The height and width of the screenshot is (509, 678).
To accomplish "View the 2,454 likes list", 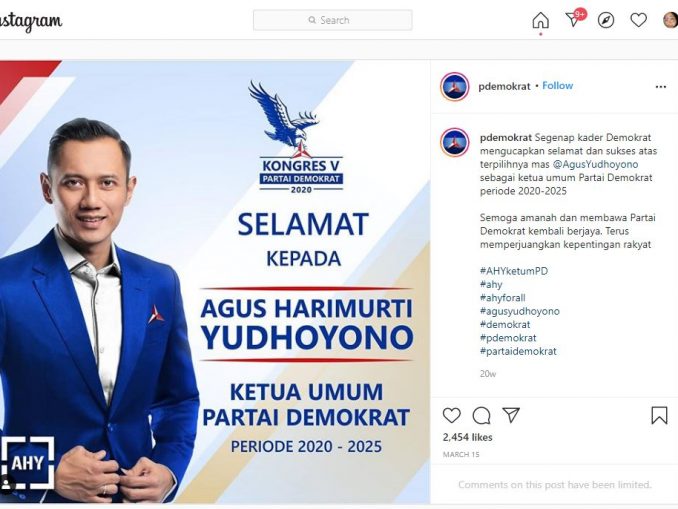I will tap(467, 437).
